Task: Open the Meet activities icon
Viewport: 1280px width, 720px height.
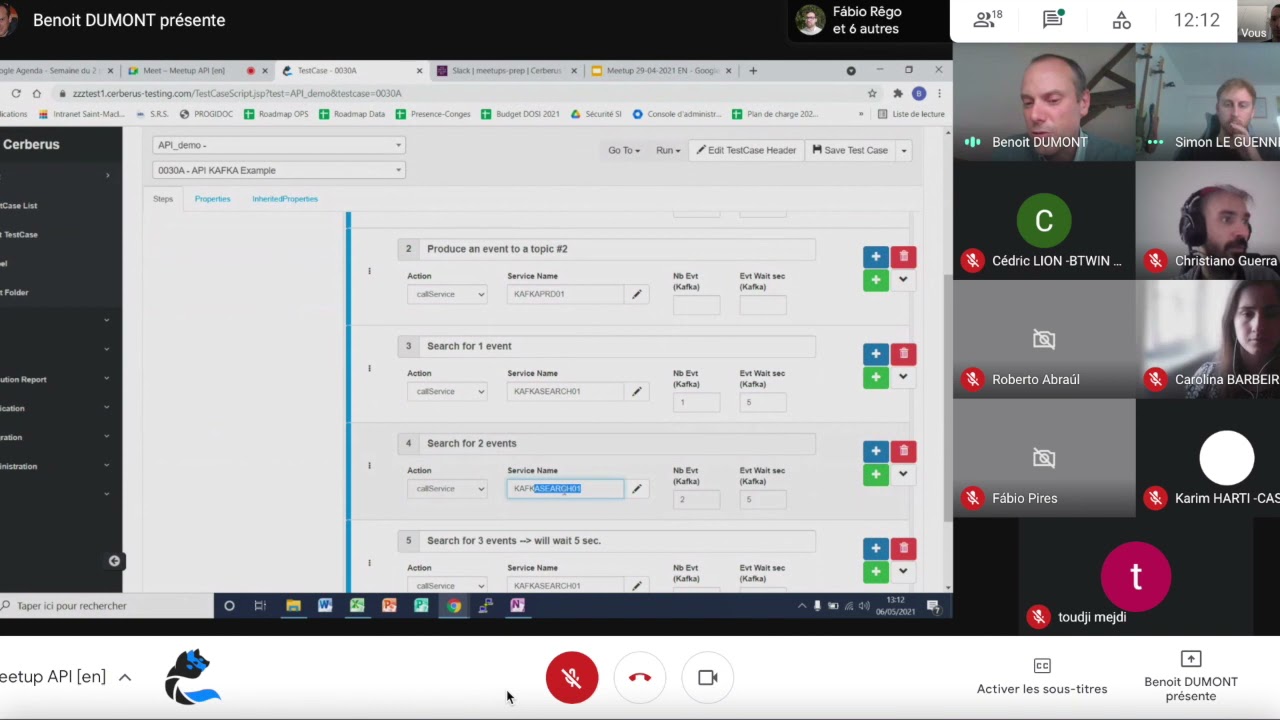Action: tap(1122, 19)
